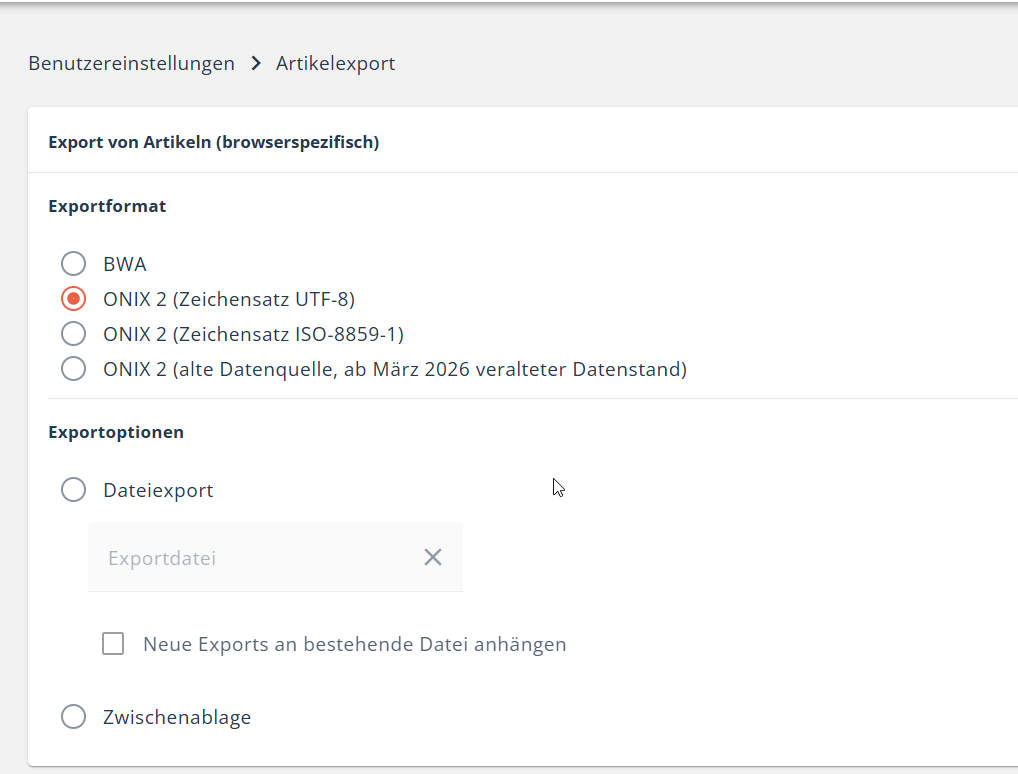The width and height of the screenshot is (1018, 774).
Task: Select the Zwischenablage radio button
Action: [x=74, y=717]
